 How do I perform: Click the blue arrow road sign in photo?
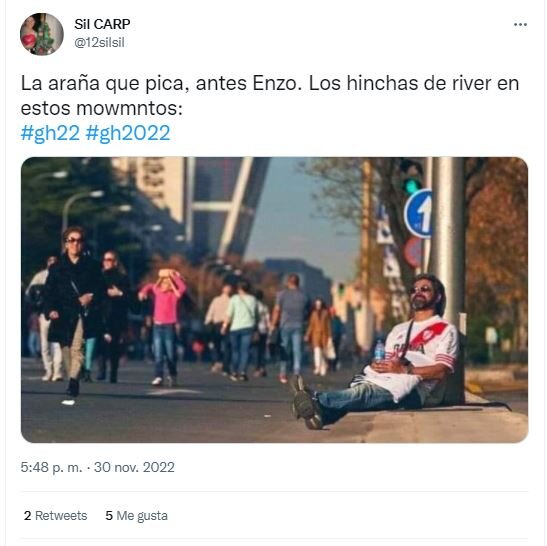[x=419, y=214]
